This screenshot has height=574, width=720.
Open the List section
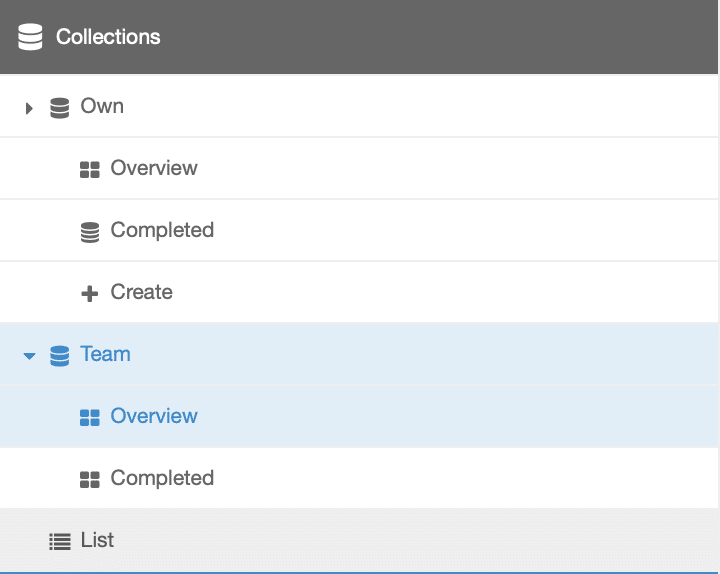(x=97, y=540)
